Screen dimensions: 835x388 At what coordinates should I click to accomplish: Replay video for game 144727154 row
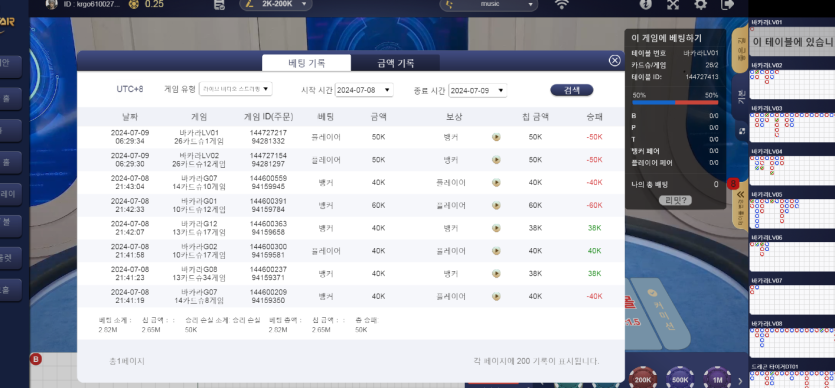point(496,160)
